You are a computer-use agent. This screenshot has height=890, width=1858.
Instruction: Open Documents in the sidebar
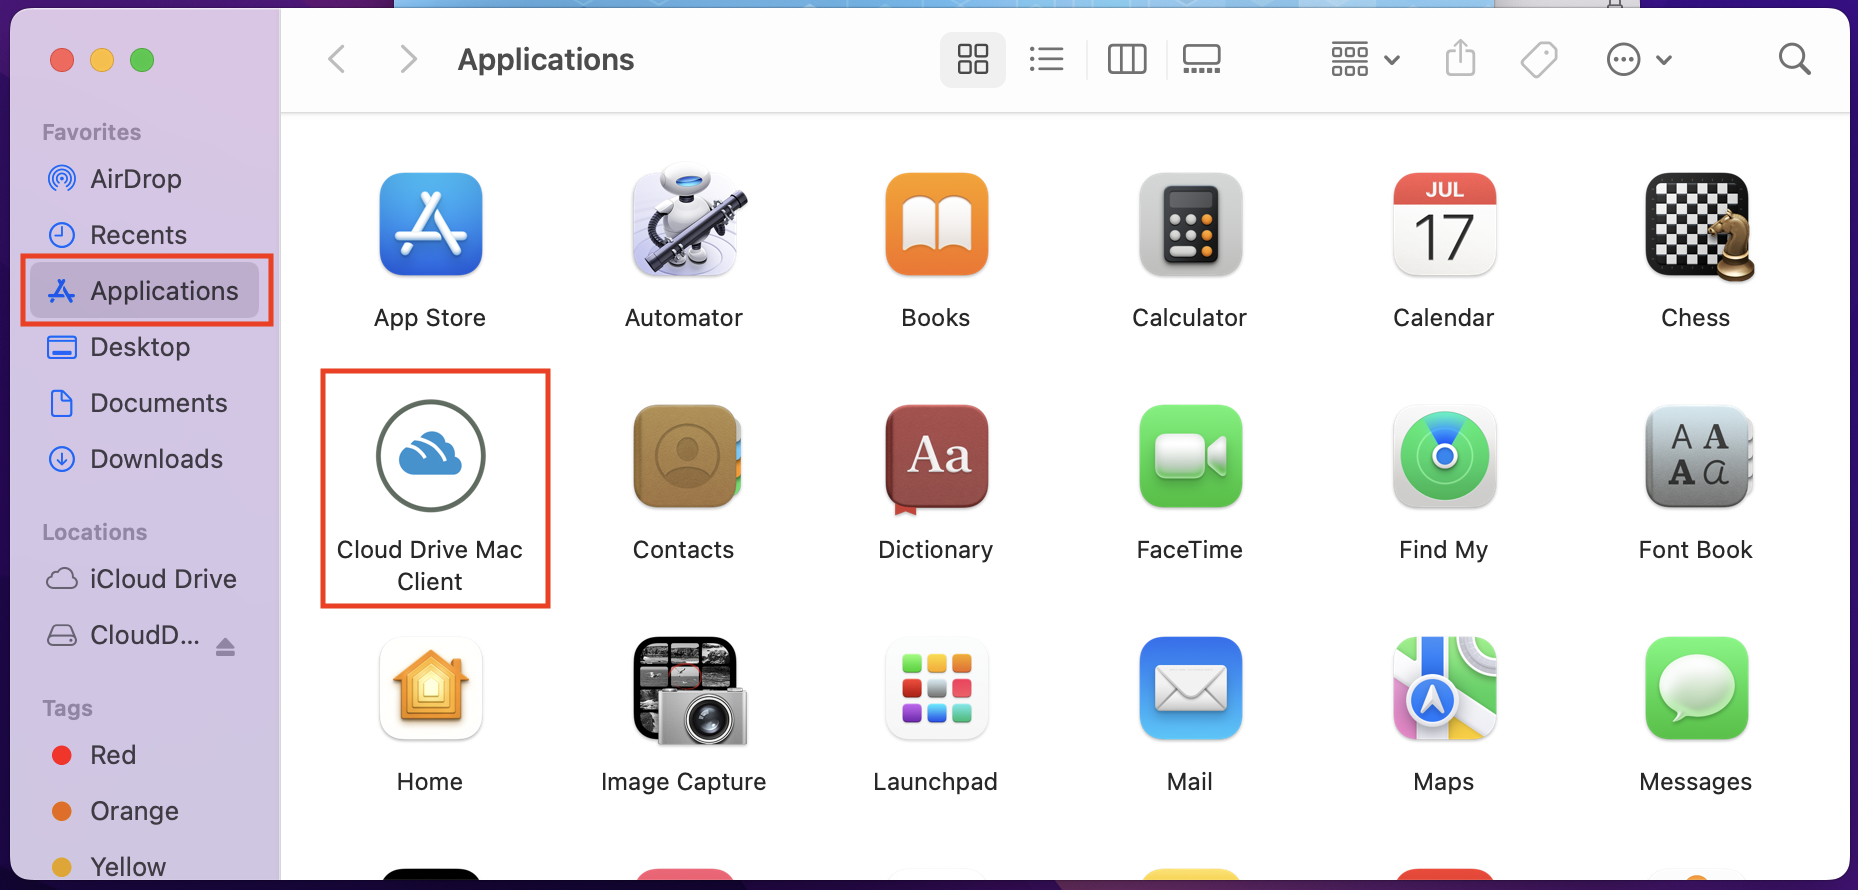click(x=145, y=403)
